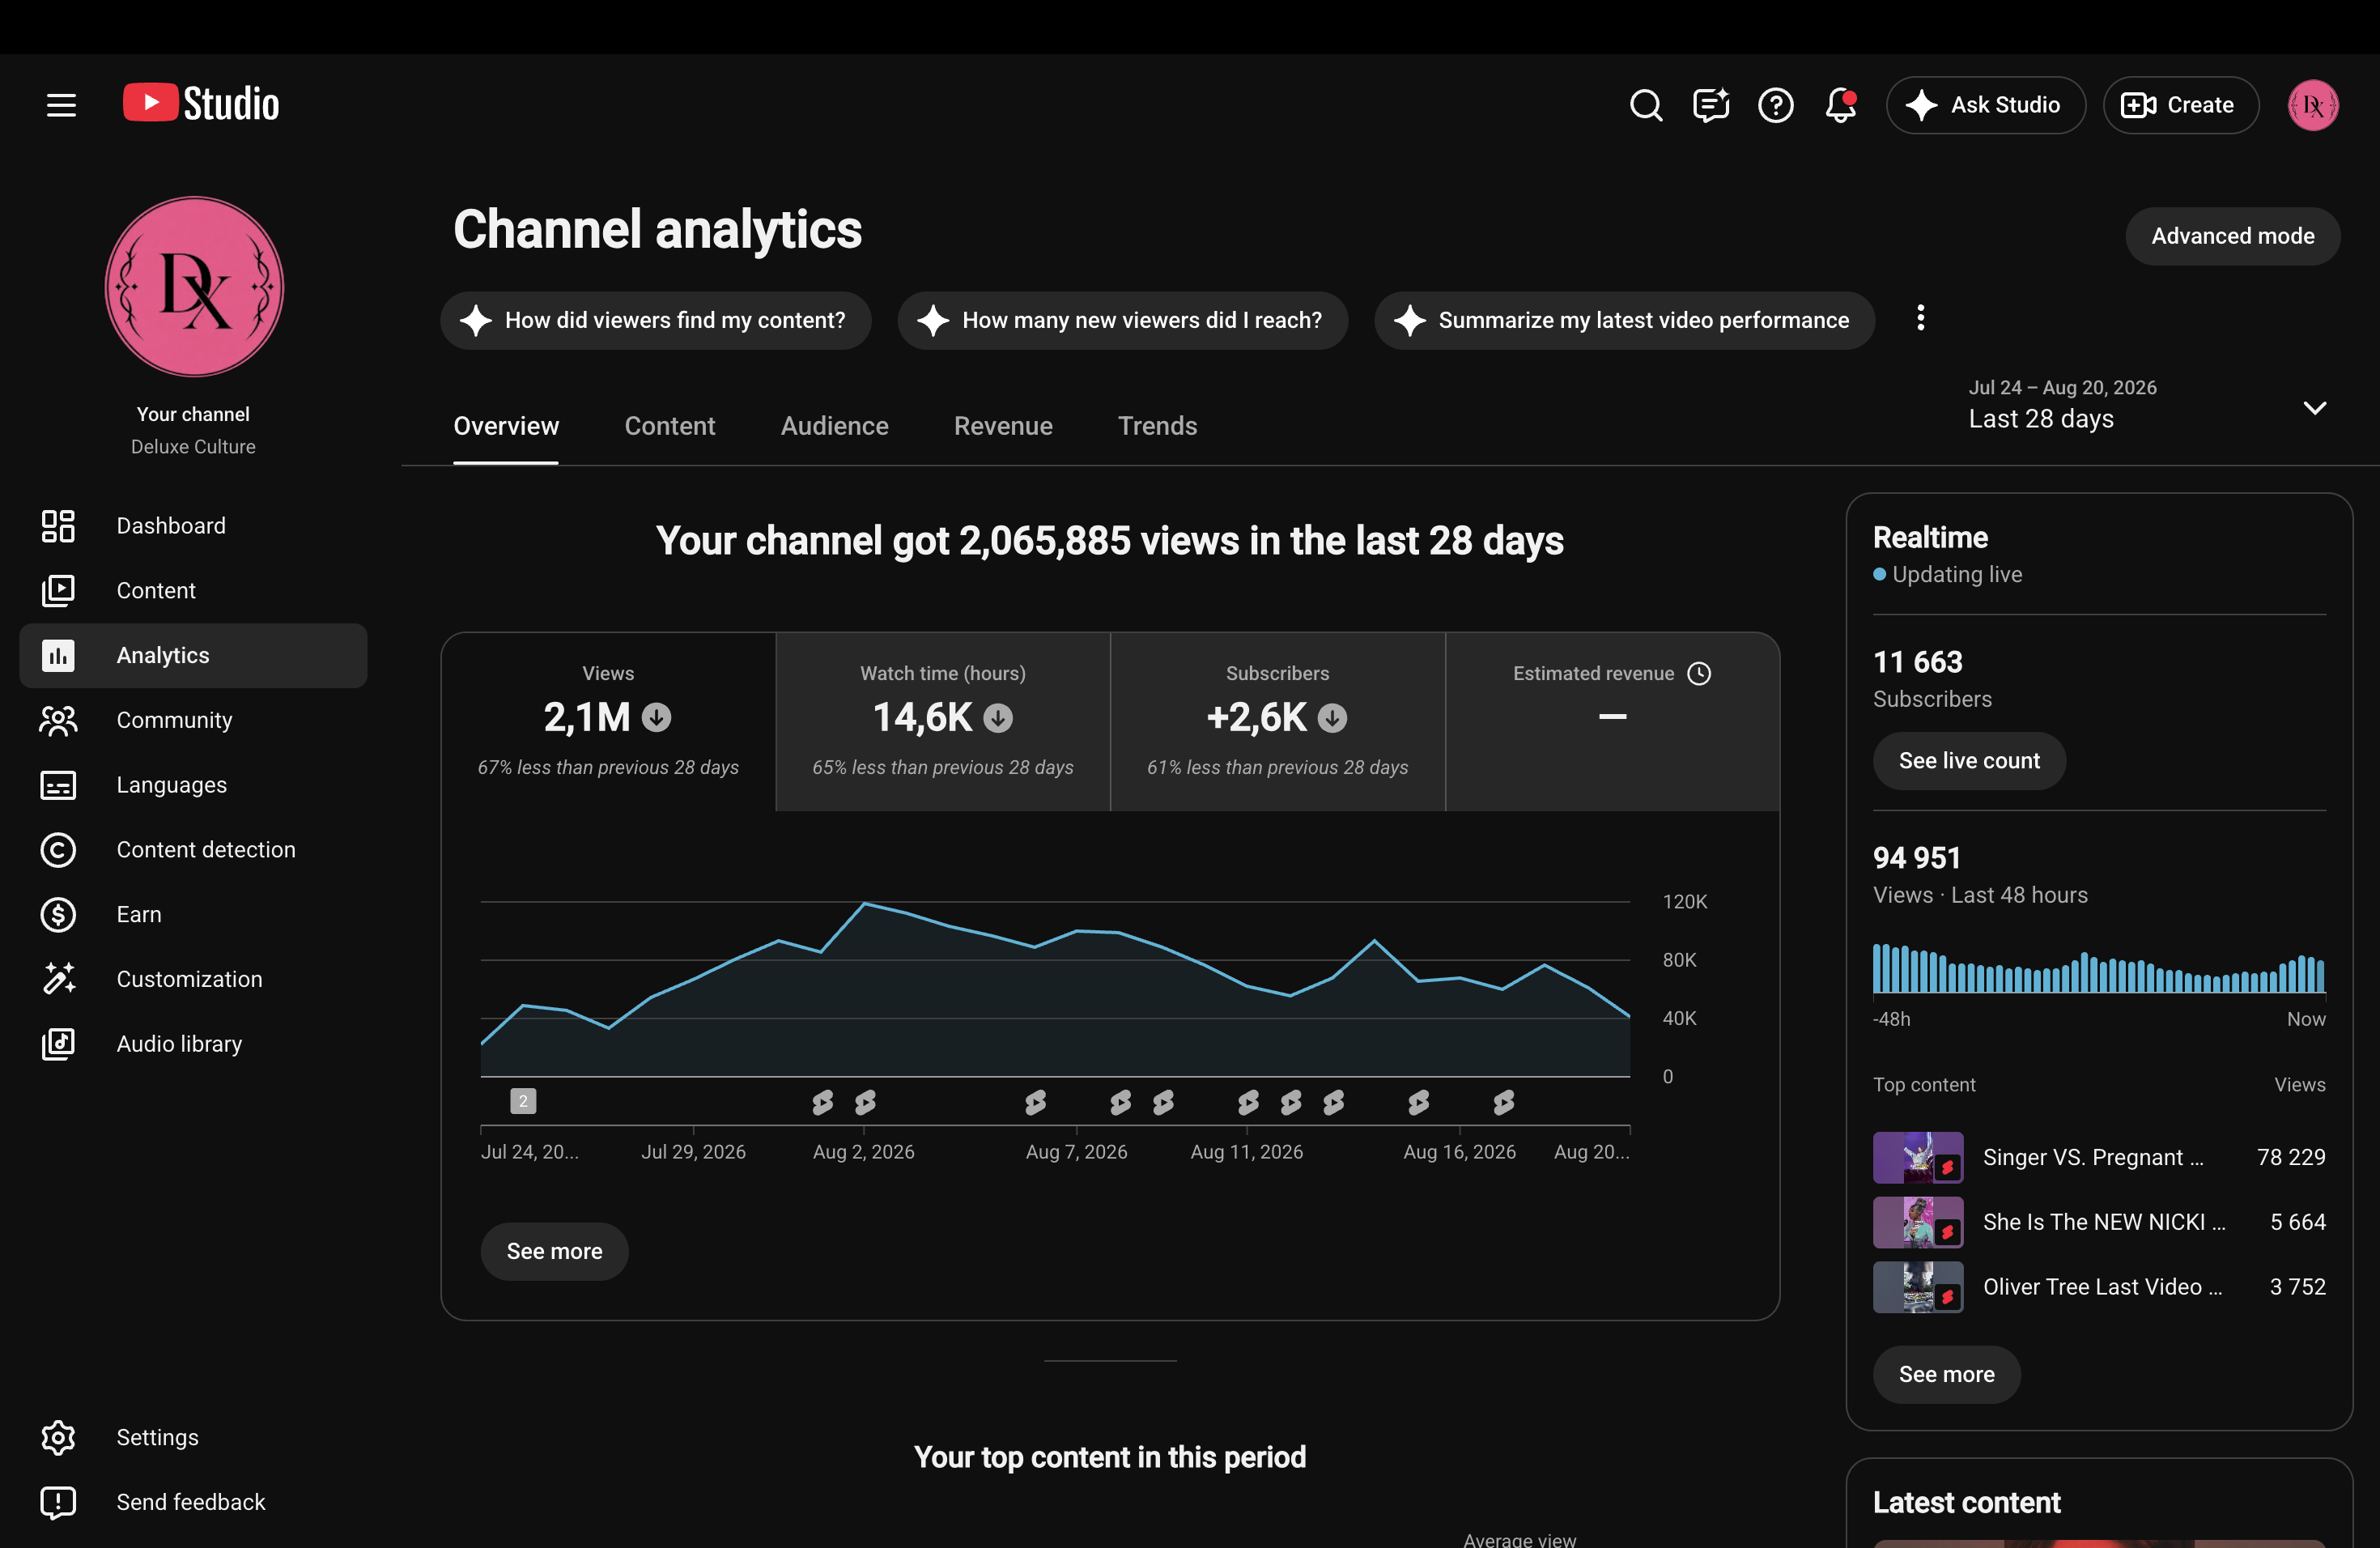
Task: Open notifications bell icon
Action: [x=1840, y=105]
